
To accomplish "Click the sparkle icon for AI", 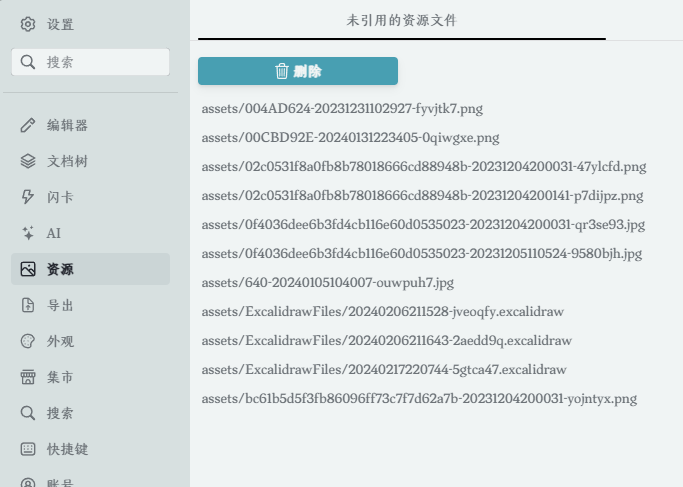I will point(28,233).
